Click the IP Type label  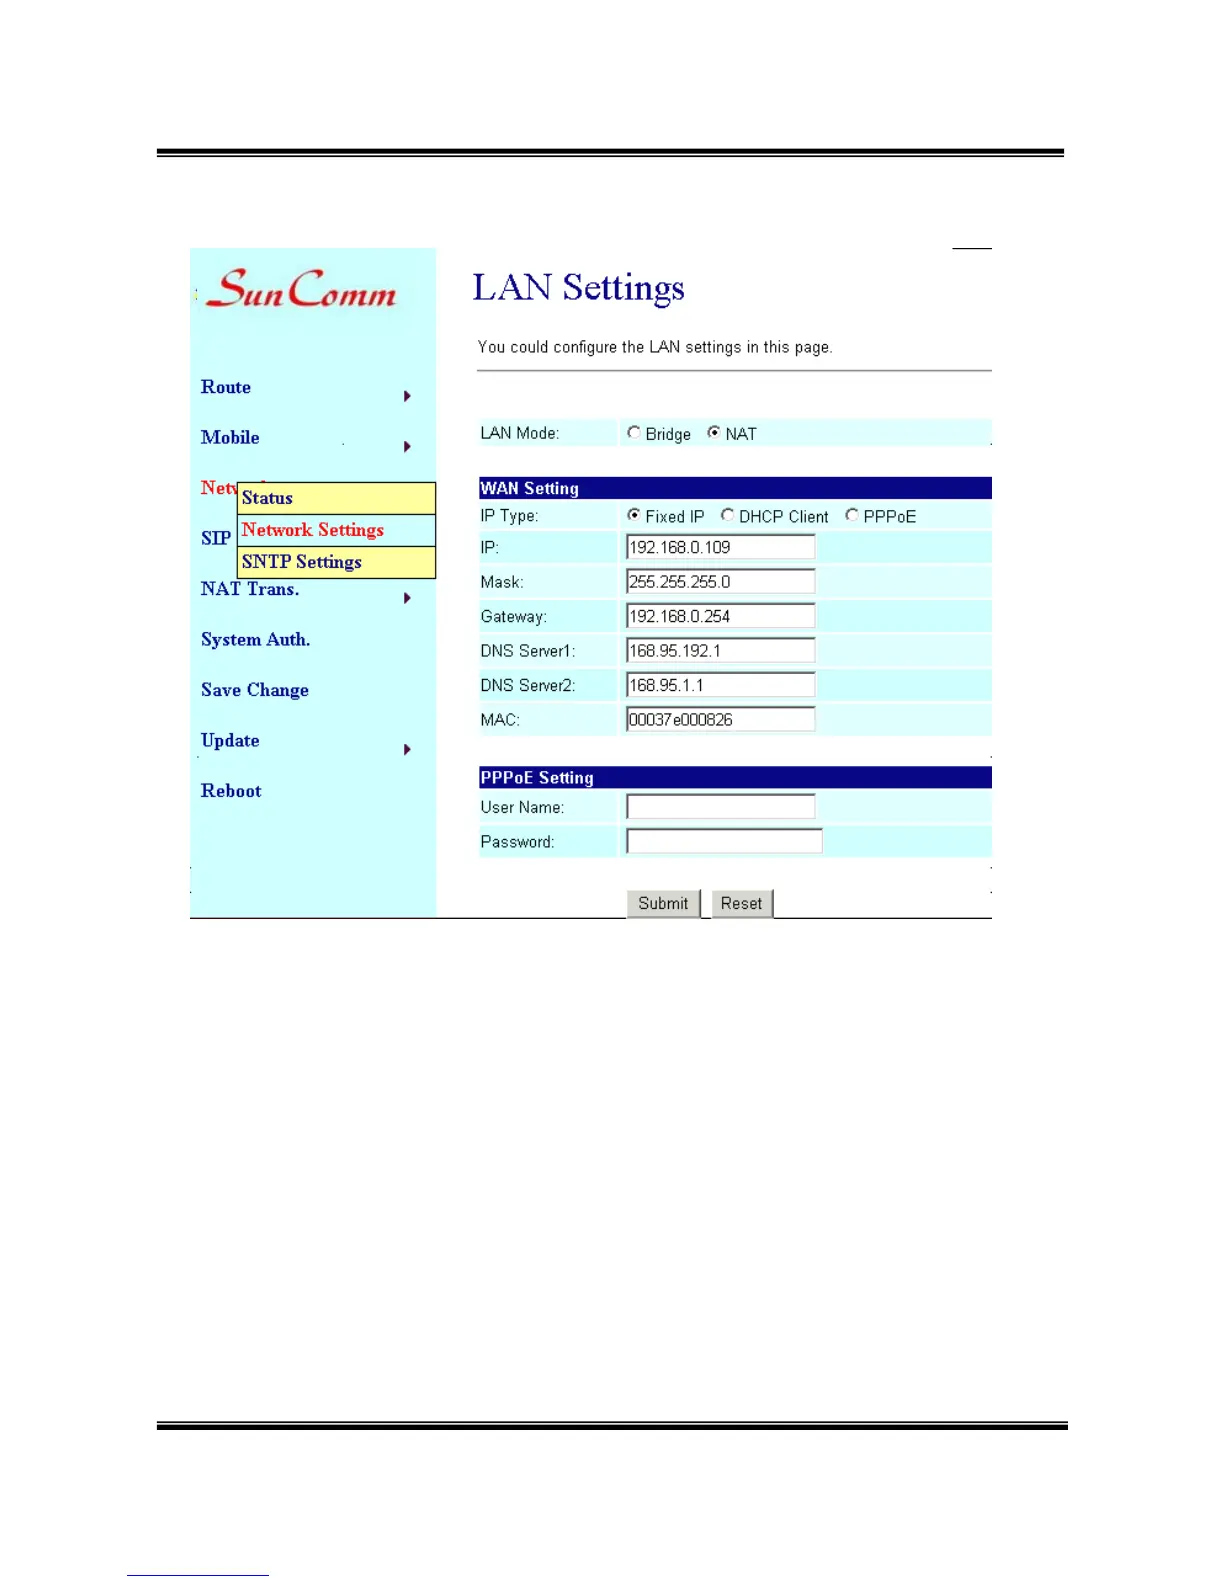click(509, 516)
